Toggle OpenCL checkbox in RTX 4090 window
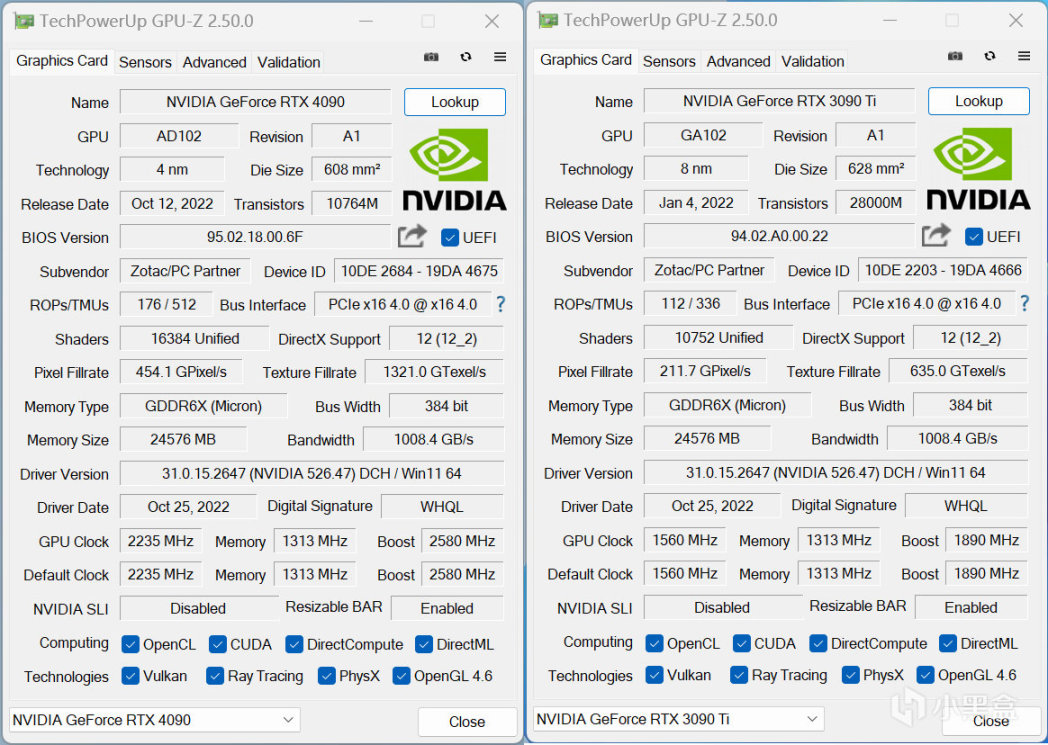 130,644
